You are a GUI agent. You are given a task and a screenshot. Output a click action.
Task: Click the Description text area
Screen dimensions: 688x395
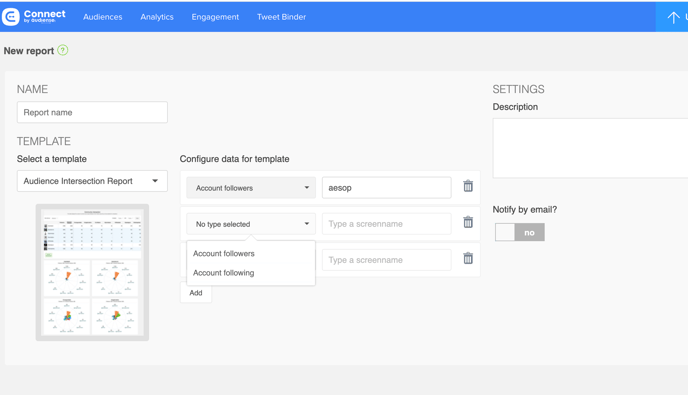point(590,148)
